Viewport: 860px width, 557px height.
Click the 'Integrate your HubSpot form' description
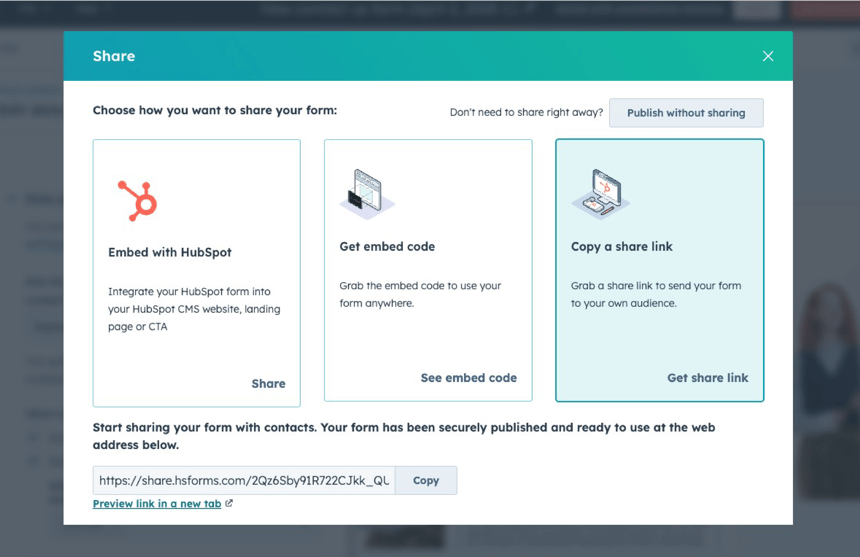coord(194,309)
